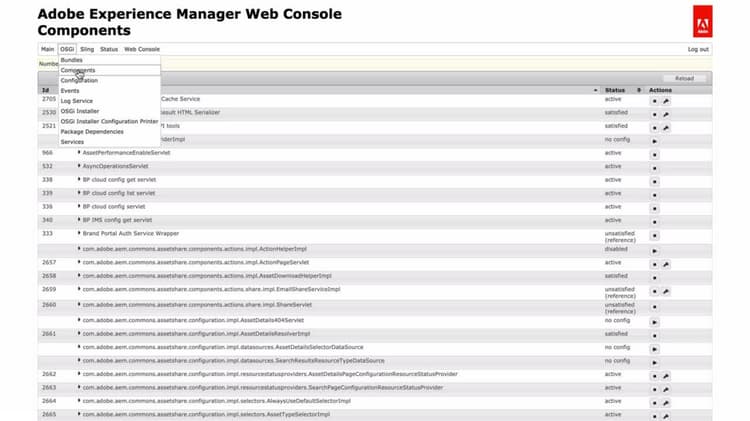Disable BP IMS config get servlet
750x421 pixels.
click(x=654, y=222)
